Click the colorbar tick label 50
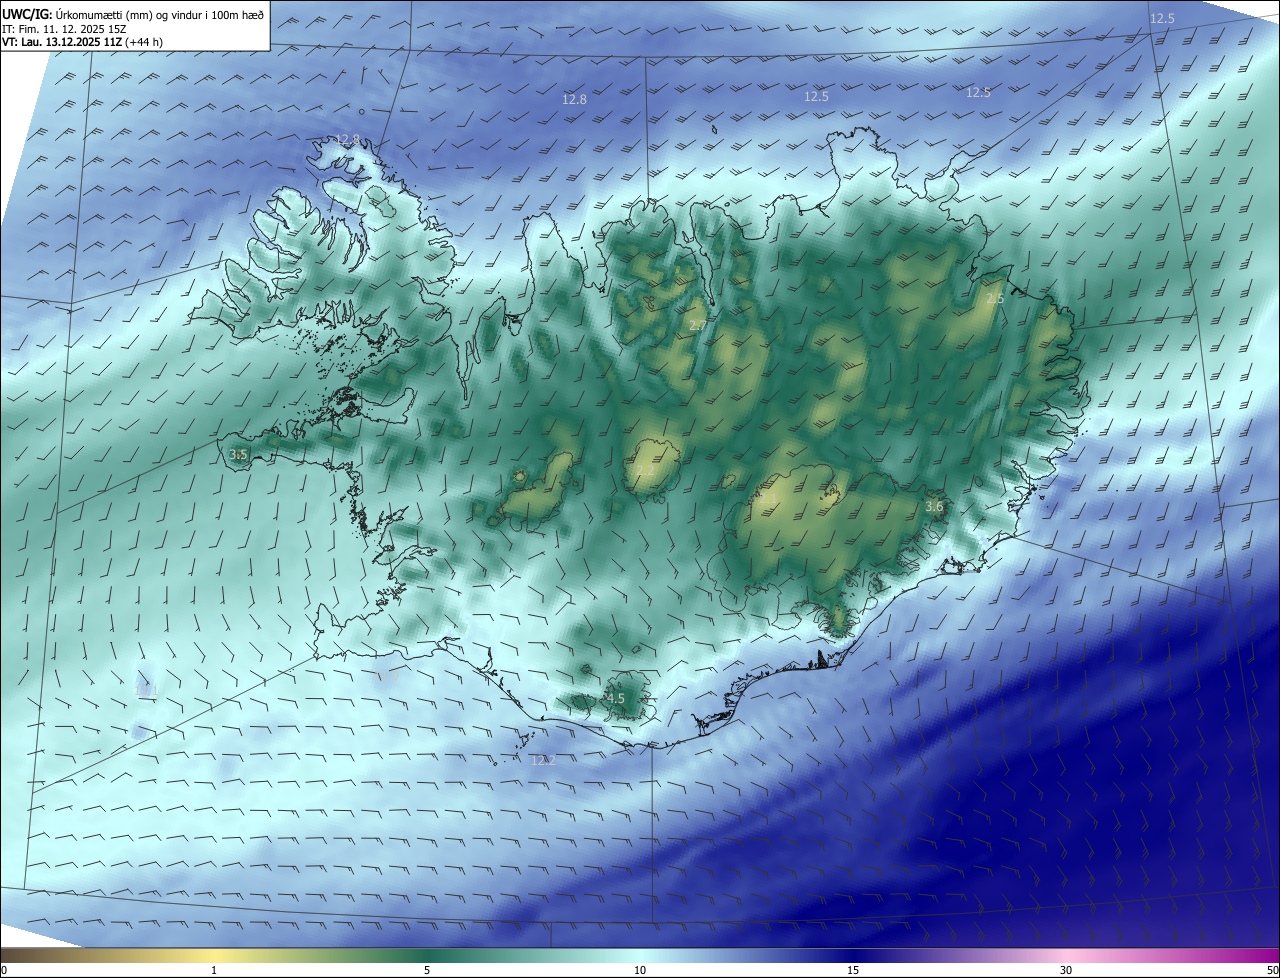 pos(1272,970)
